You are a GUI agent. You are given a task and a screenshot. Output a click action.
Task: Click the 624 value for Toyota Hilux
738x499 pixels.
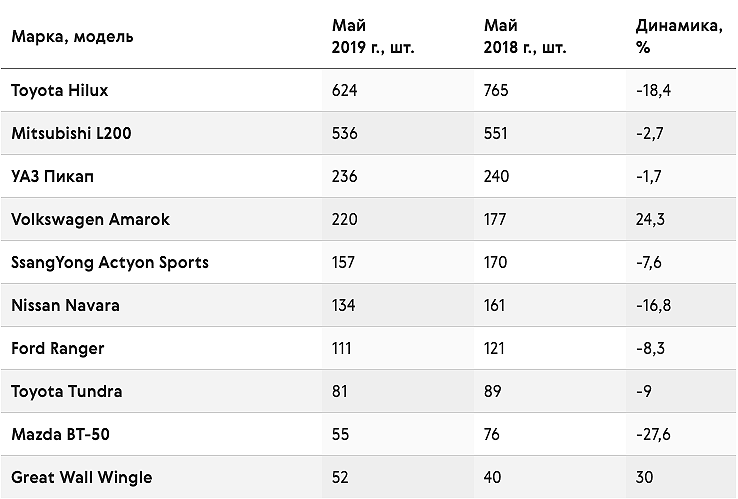345,90
